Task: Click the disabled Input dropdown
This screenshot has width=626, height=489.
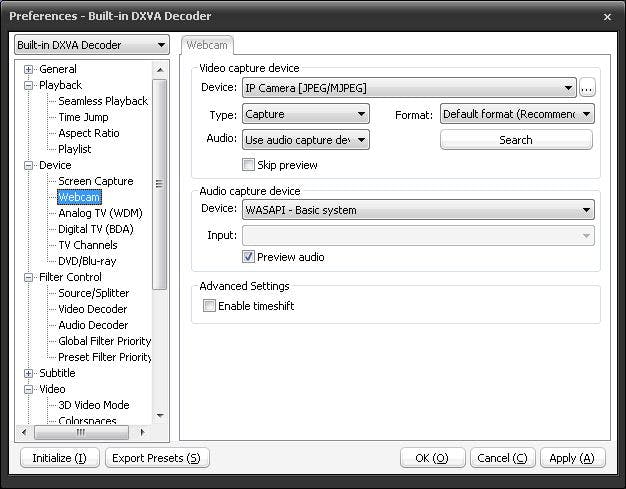Action: point(418,236)
